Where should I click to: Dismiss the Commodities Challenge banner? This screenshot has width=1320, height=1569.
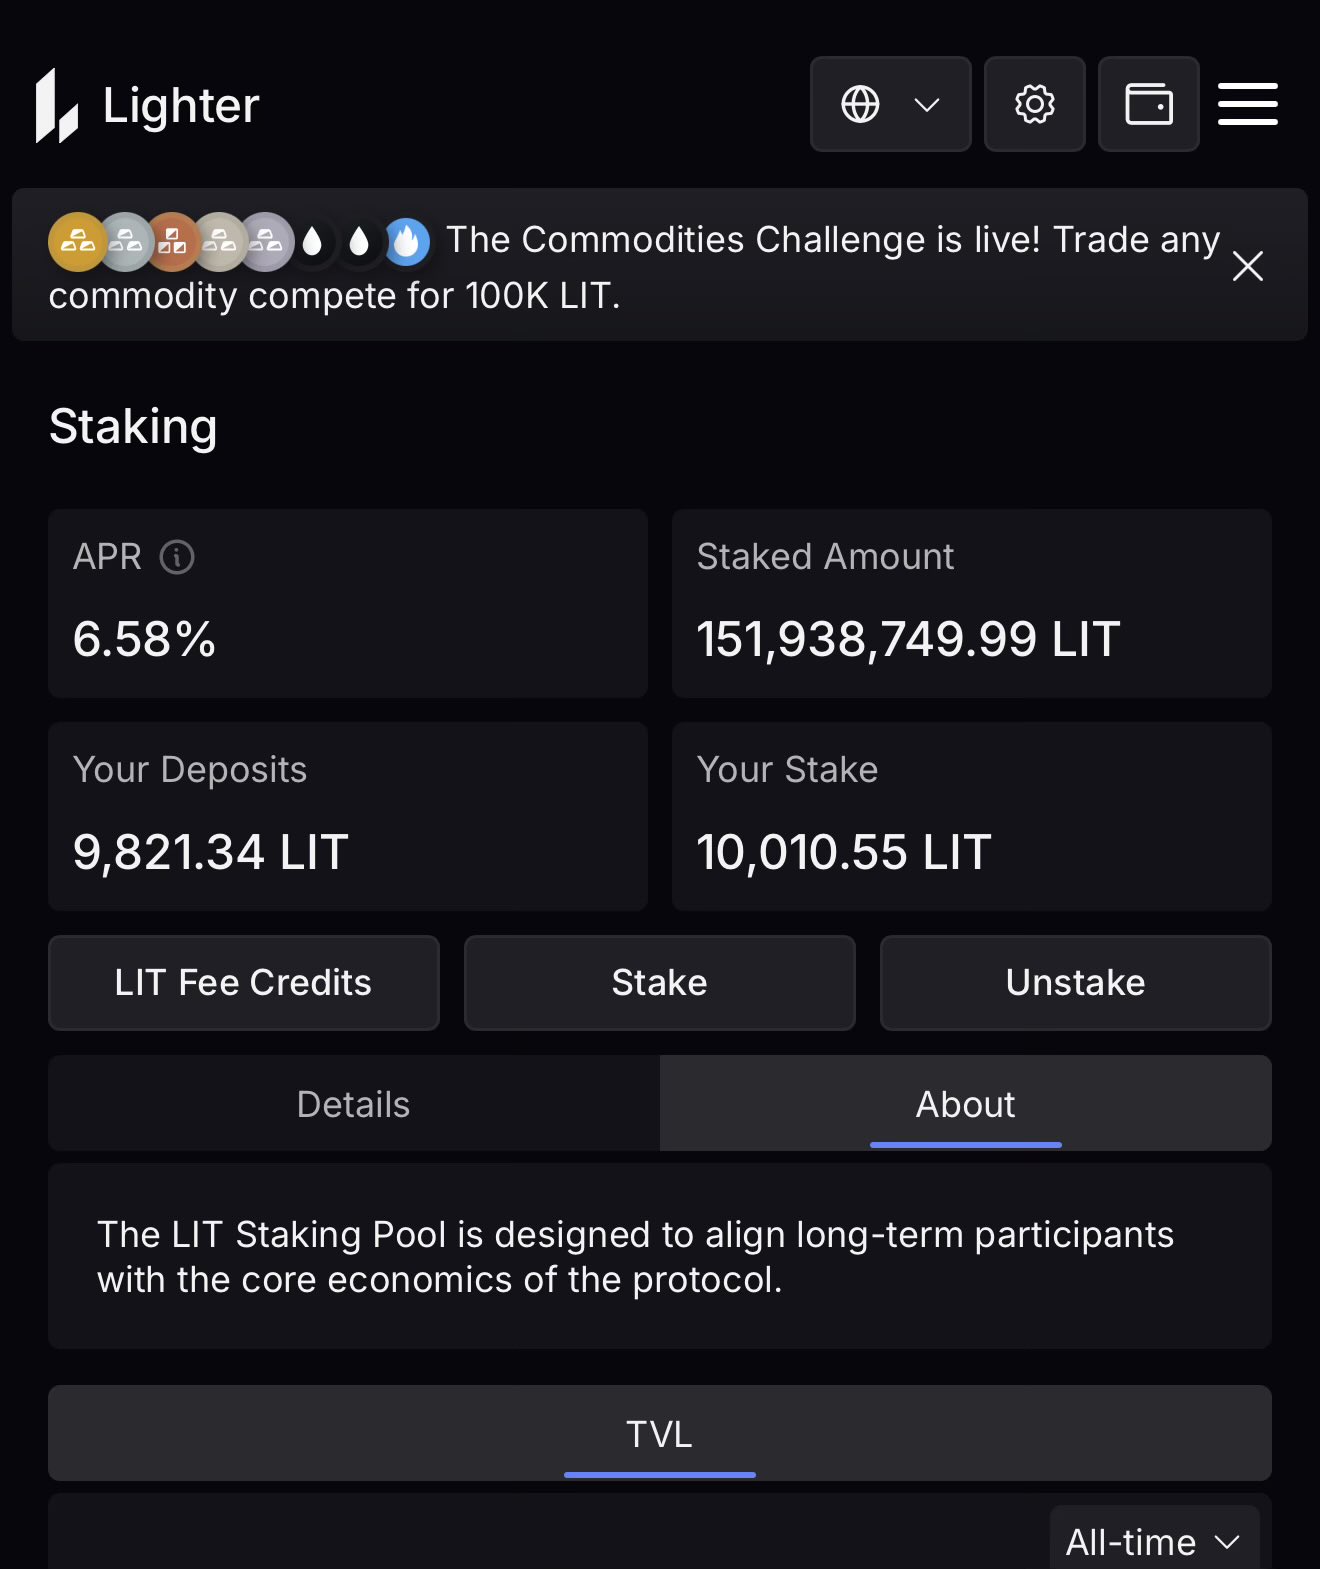tap(1247, 266)
